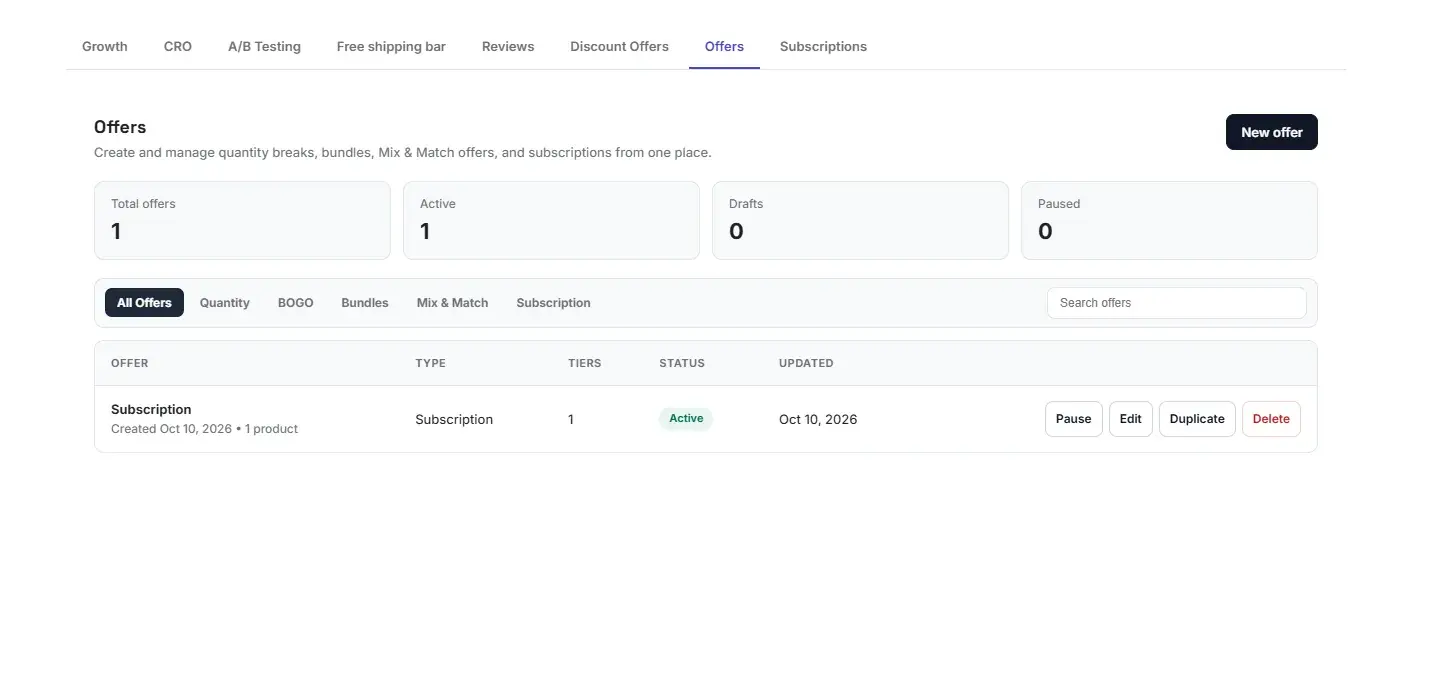
Task: Duplicate the Subscription offer
Action: (x=1197, y=419)
